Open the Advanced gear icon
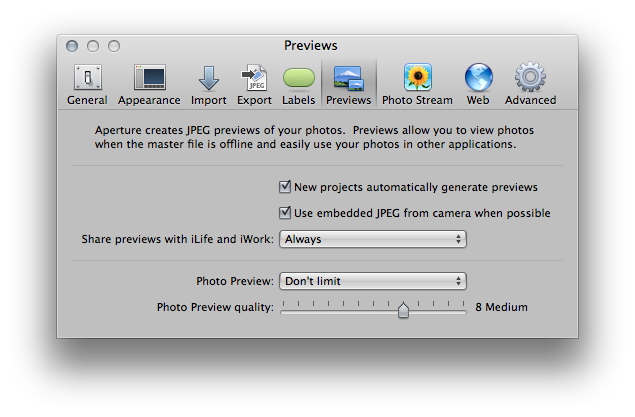Image resolution: width=635 pixels, height=417 pixels. [530, 77]
